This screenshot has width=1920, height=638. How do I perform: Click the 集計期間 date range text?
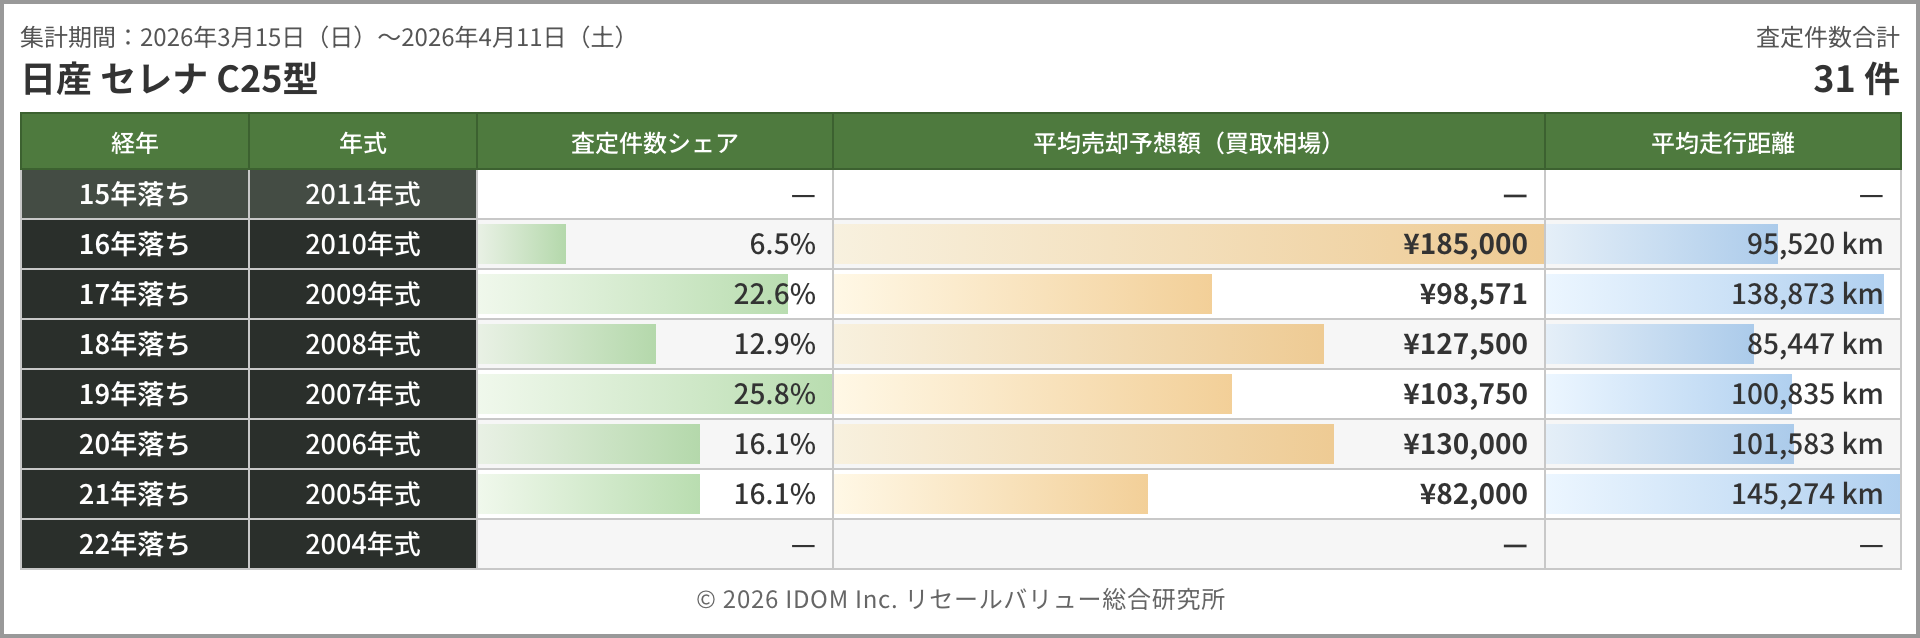(x=326, y=38)
